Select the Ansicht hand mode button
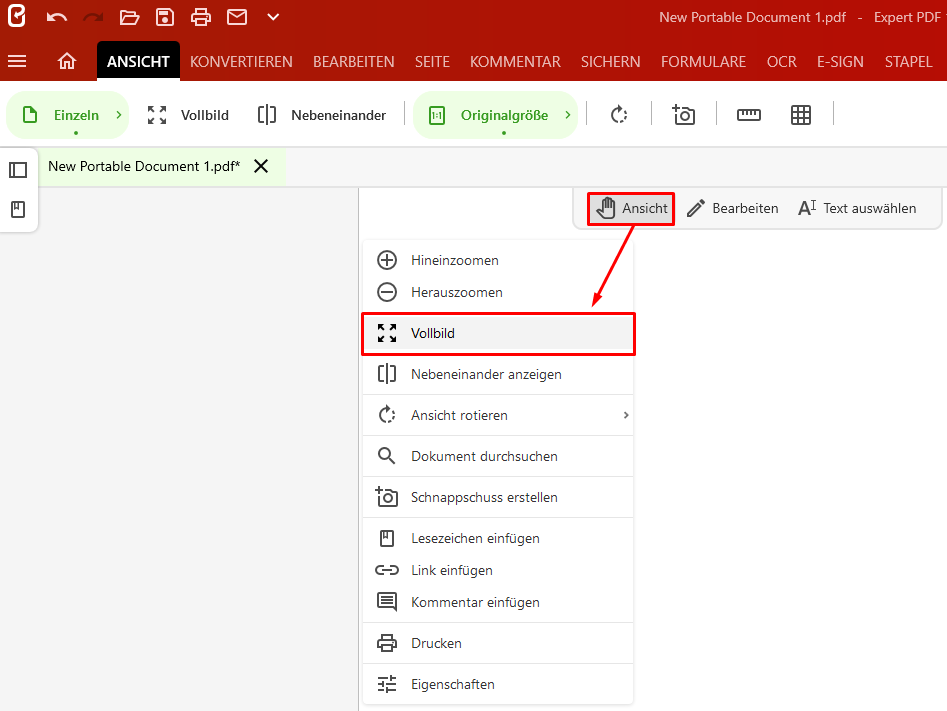The height and width of the screenshot is (711, 947). coord(631,208)
